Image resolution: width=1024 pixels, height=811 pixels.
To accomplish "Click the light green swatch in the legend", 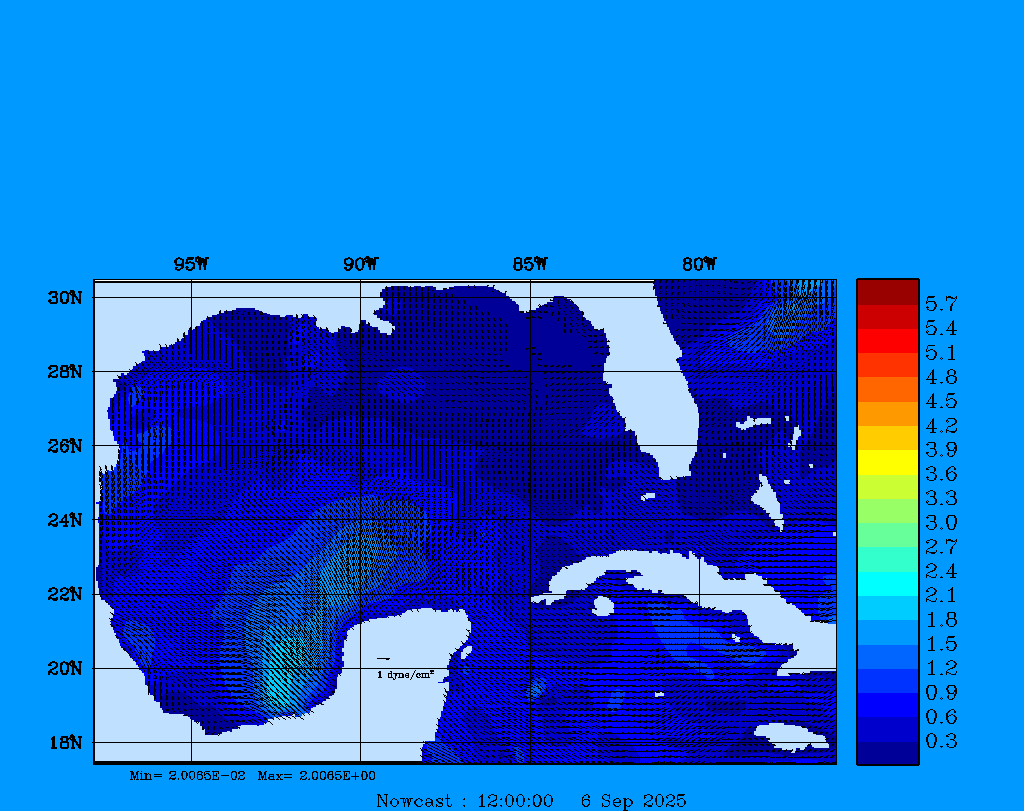I will pyautogui.click(x=887, y=510).
